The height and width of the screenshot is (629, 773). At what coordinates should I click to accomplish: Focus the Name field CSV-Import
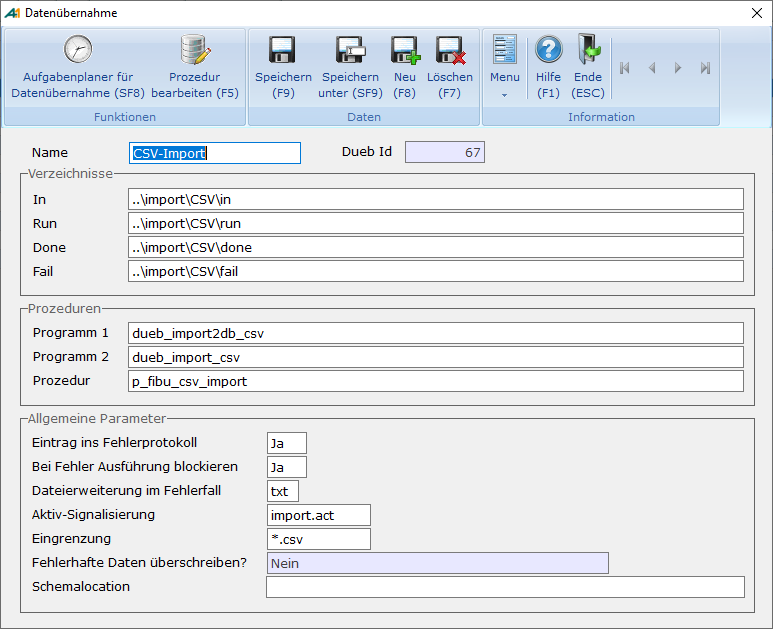click(x=214, y=153)
